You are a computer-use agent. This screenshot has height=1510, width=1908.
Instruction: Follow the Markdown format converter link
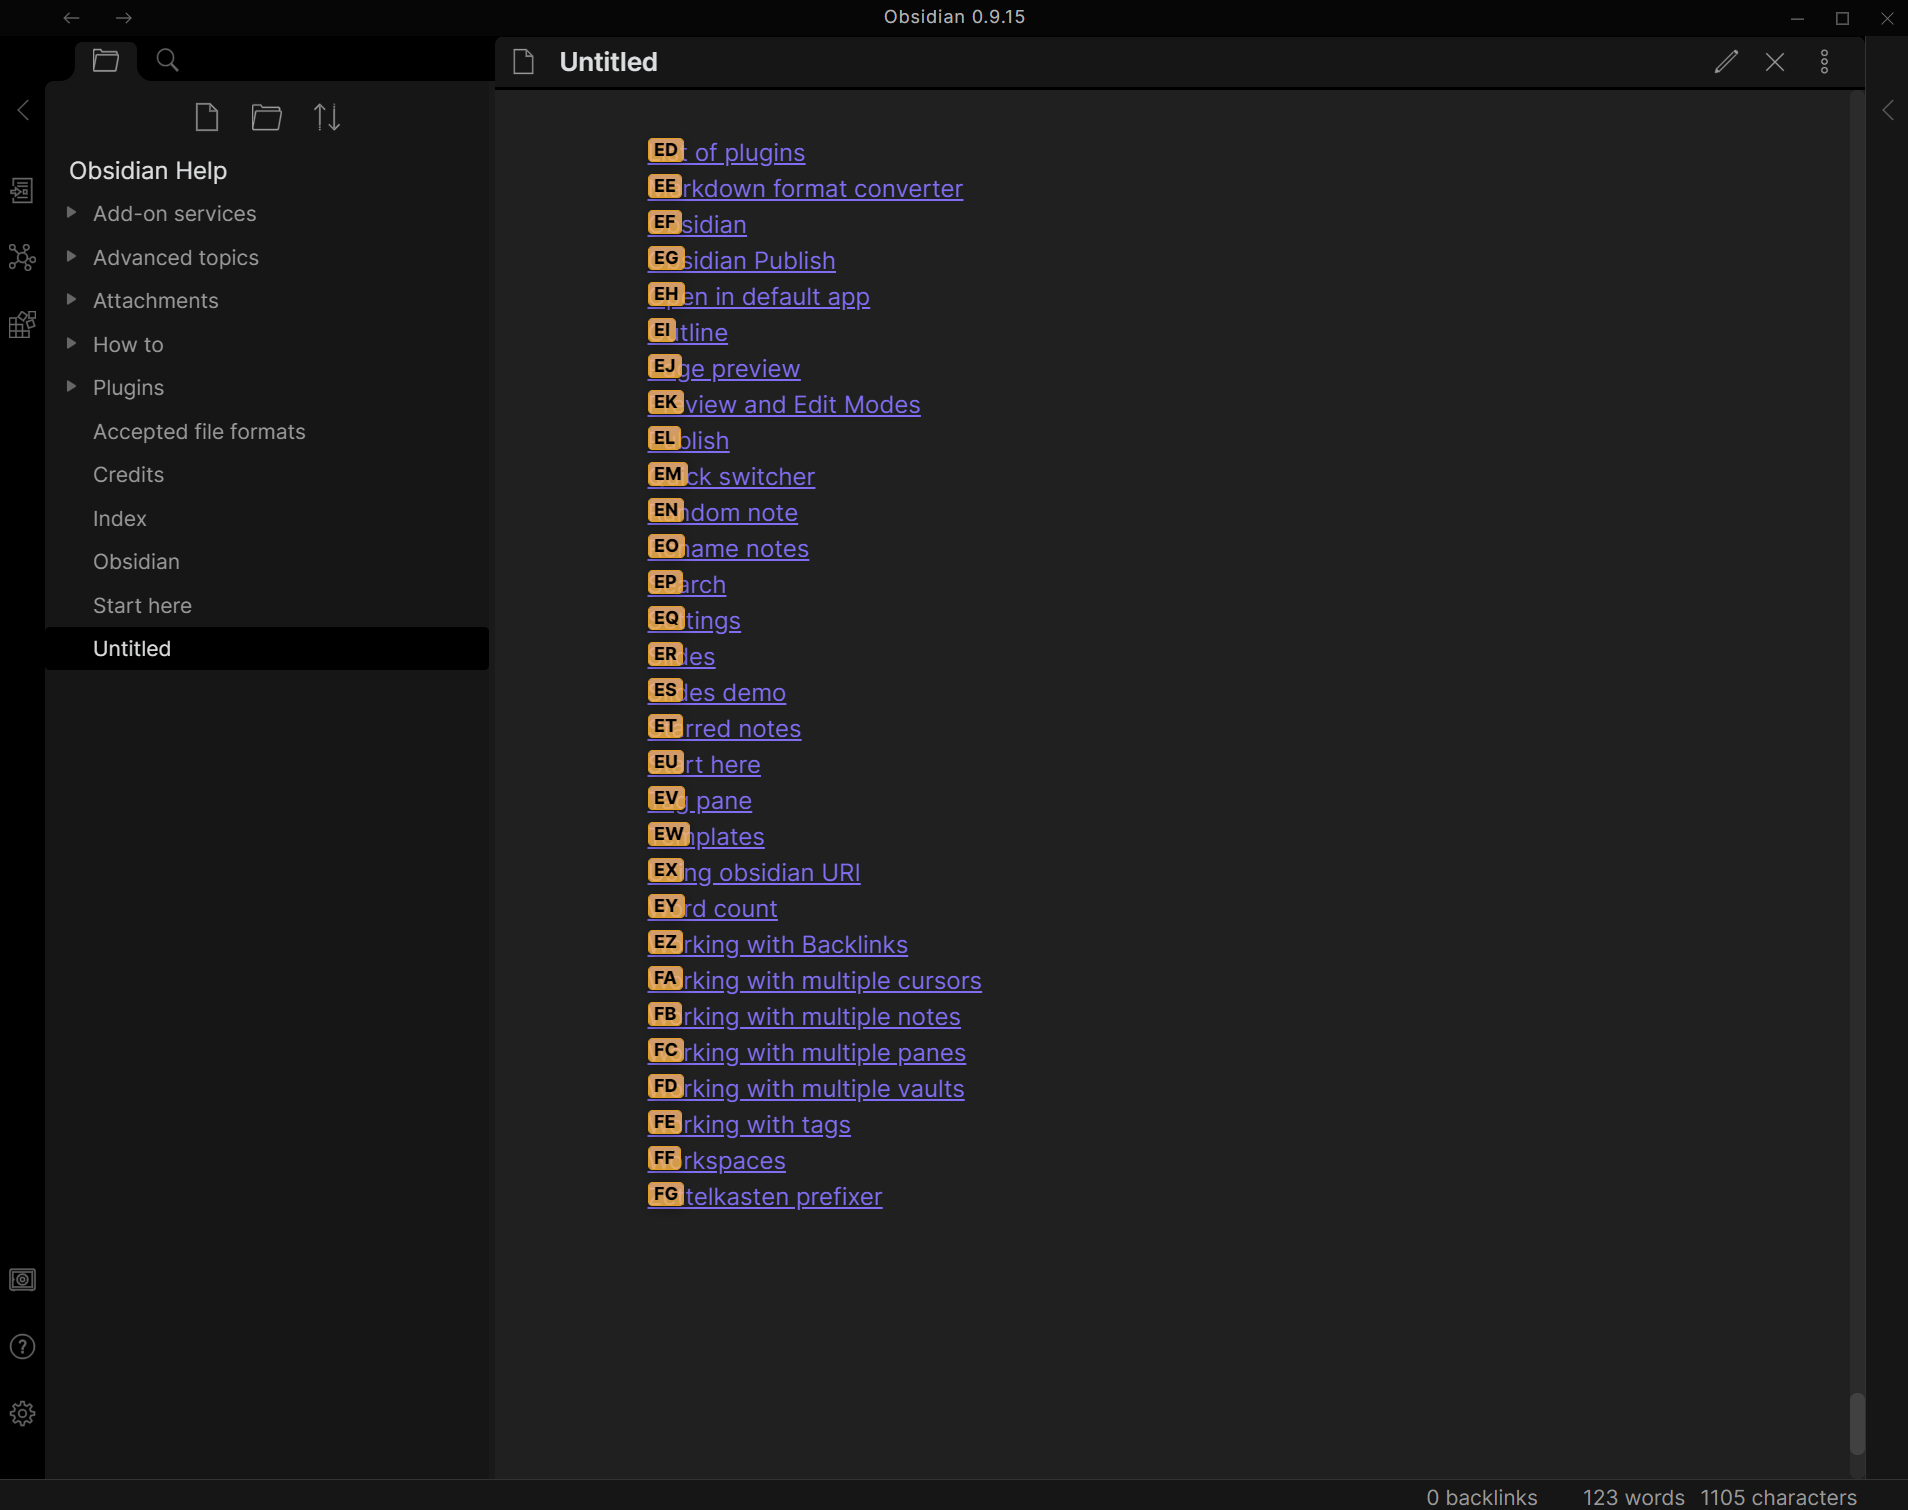pyautogui.click(x=805, y=188)
